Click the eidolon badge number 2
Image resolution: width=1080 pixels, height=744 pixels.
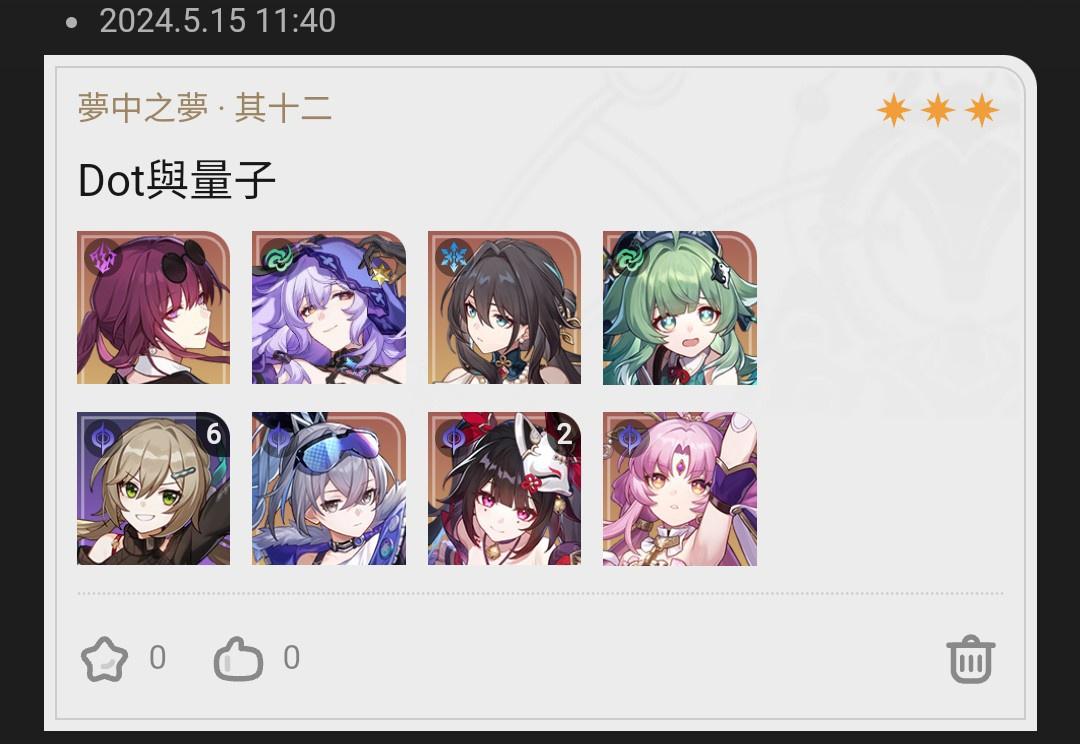(x=563, y=434)
